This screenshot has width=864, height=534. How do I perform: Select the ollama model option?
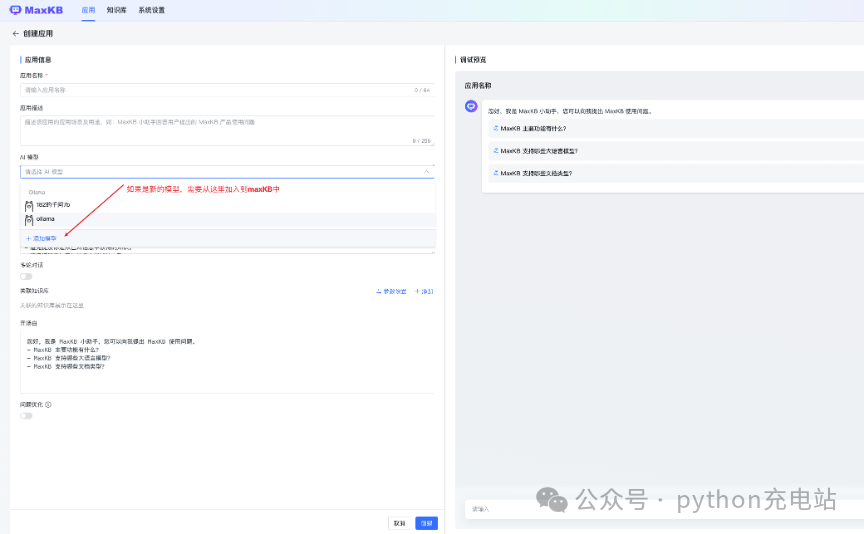pyautogui.click(x=228, y=219)
